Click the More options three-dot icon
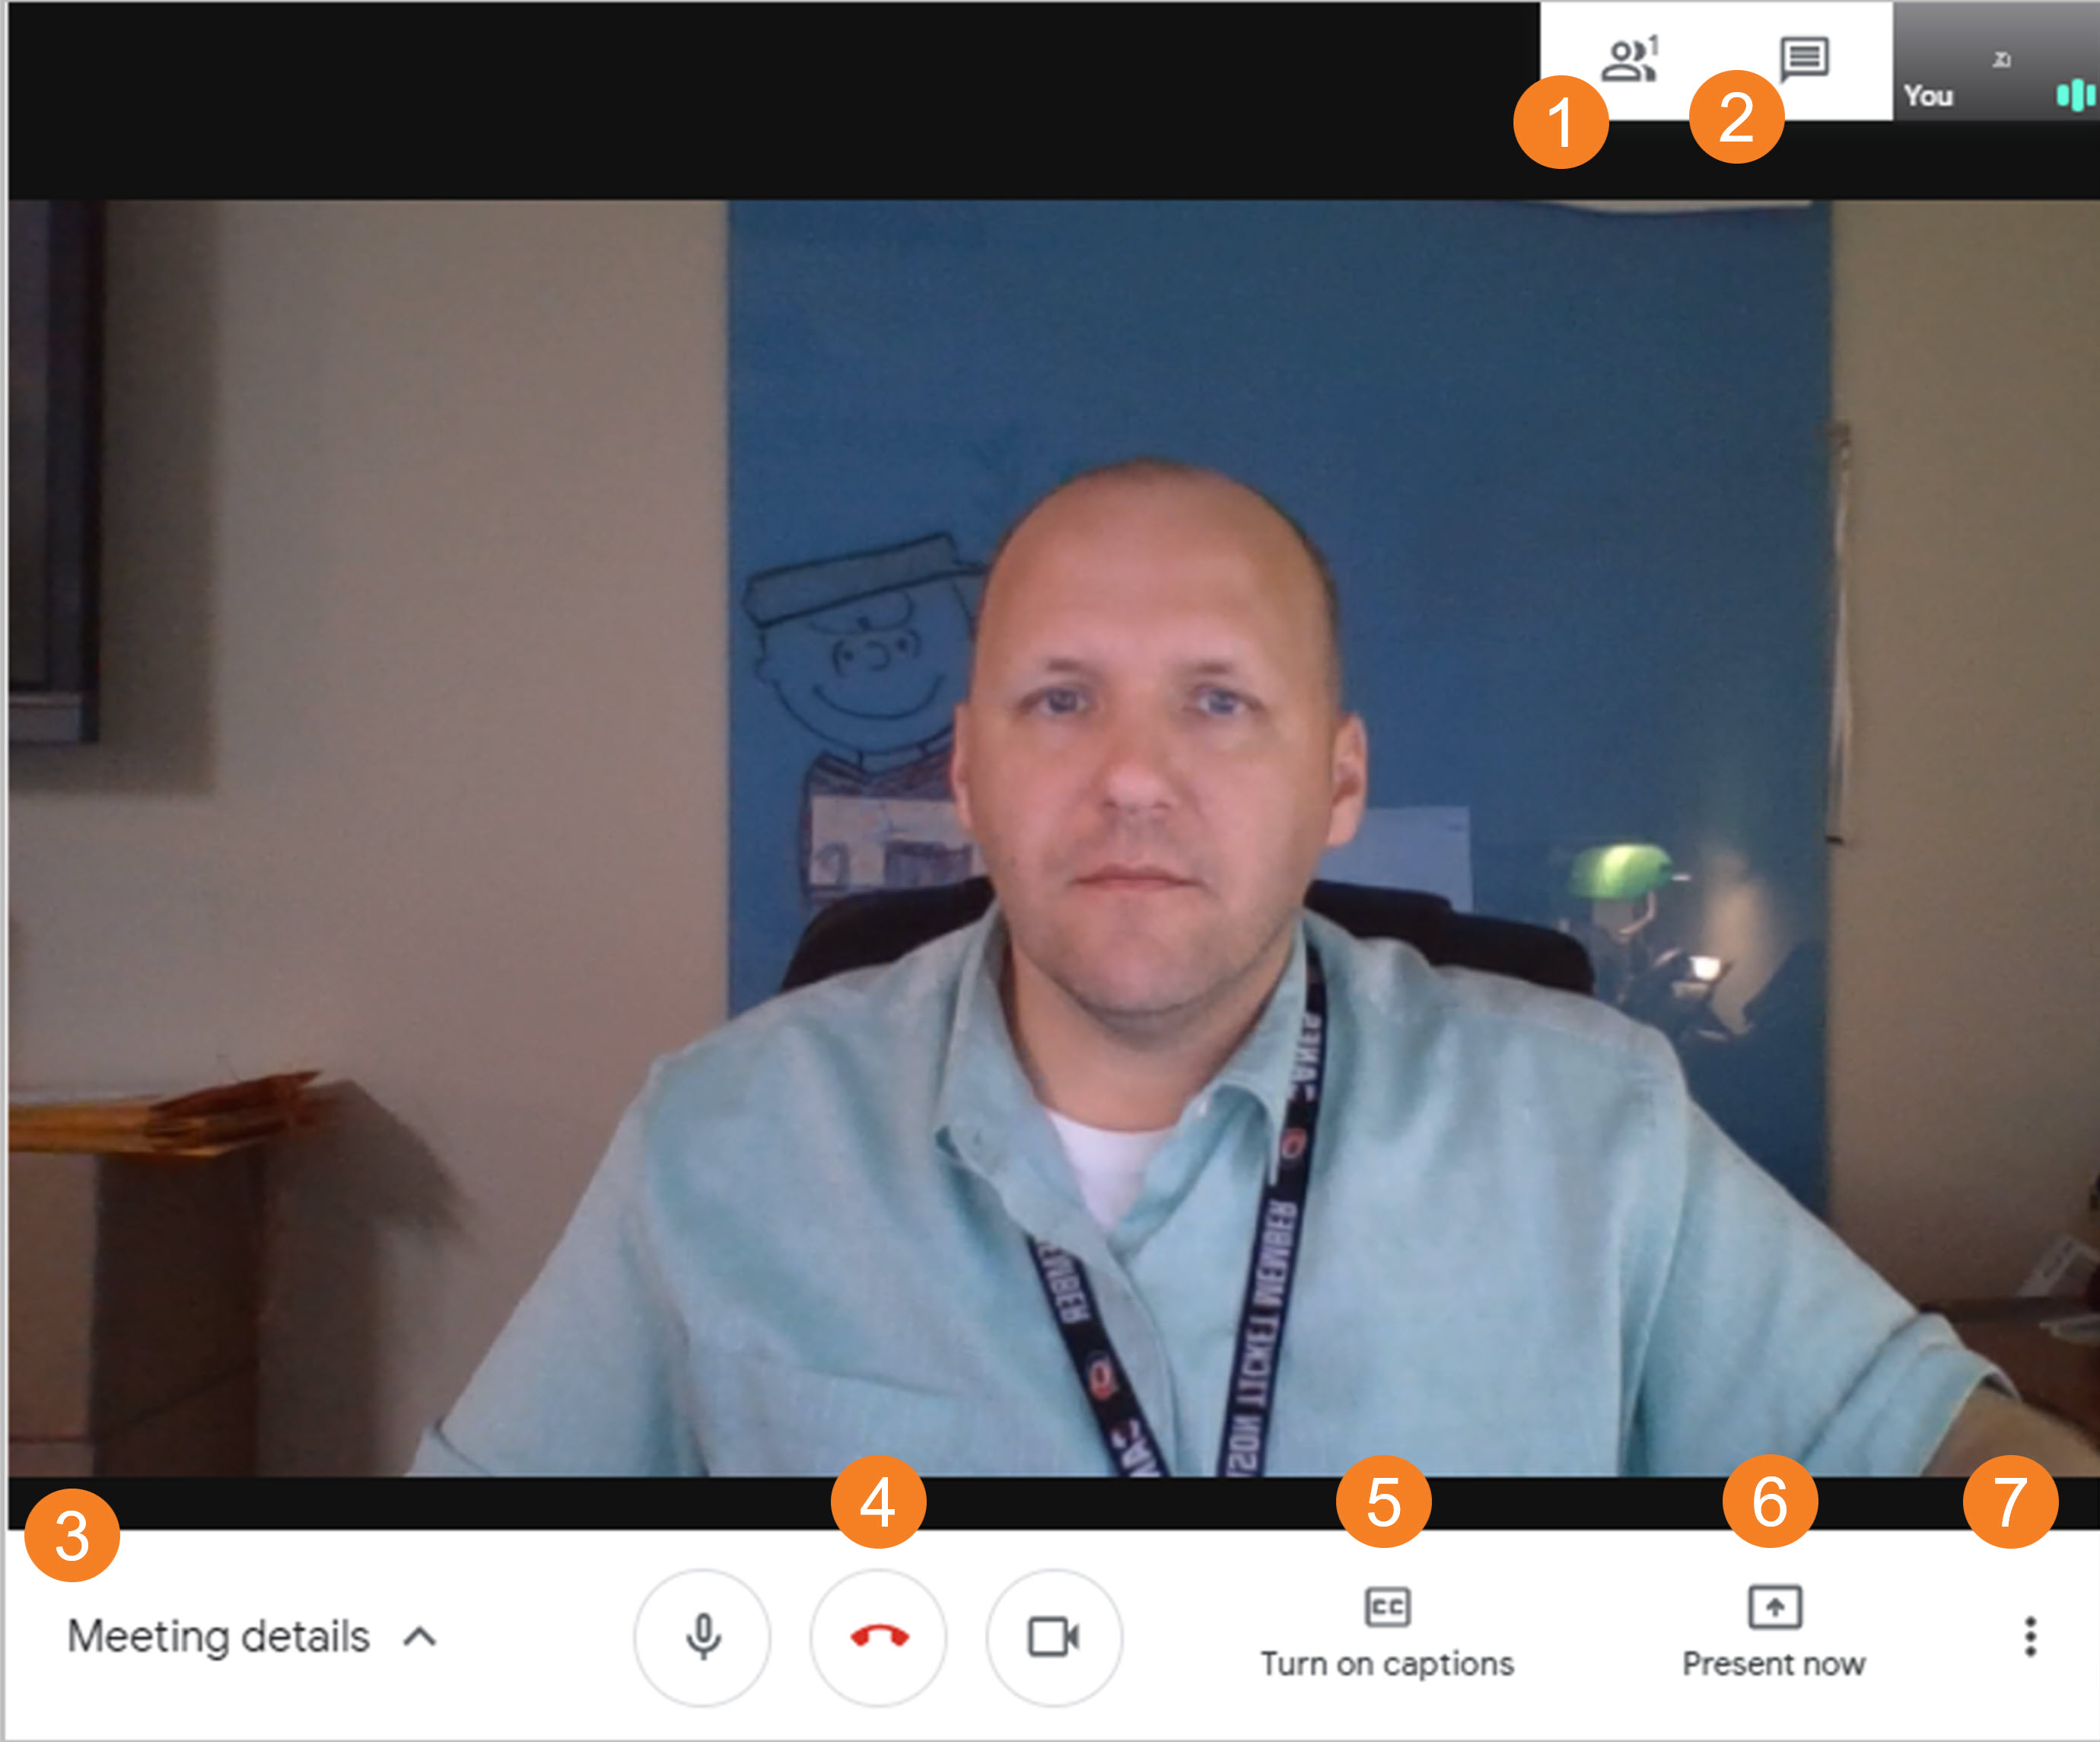The height and width of the screenshot is (1742, 2100). coord(2030,1638)
